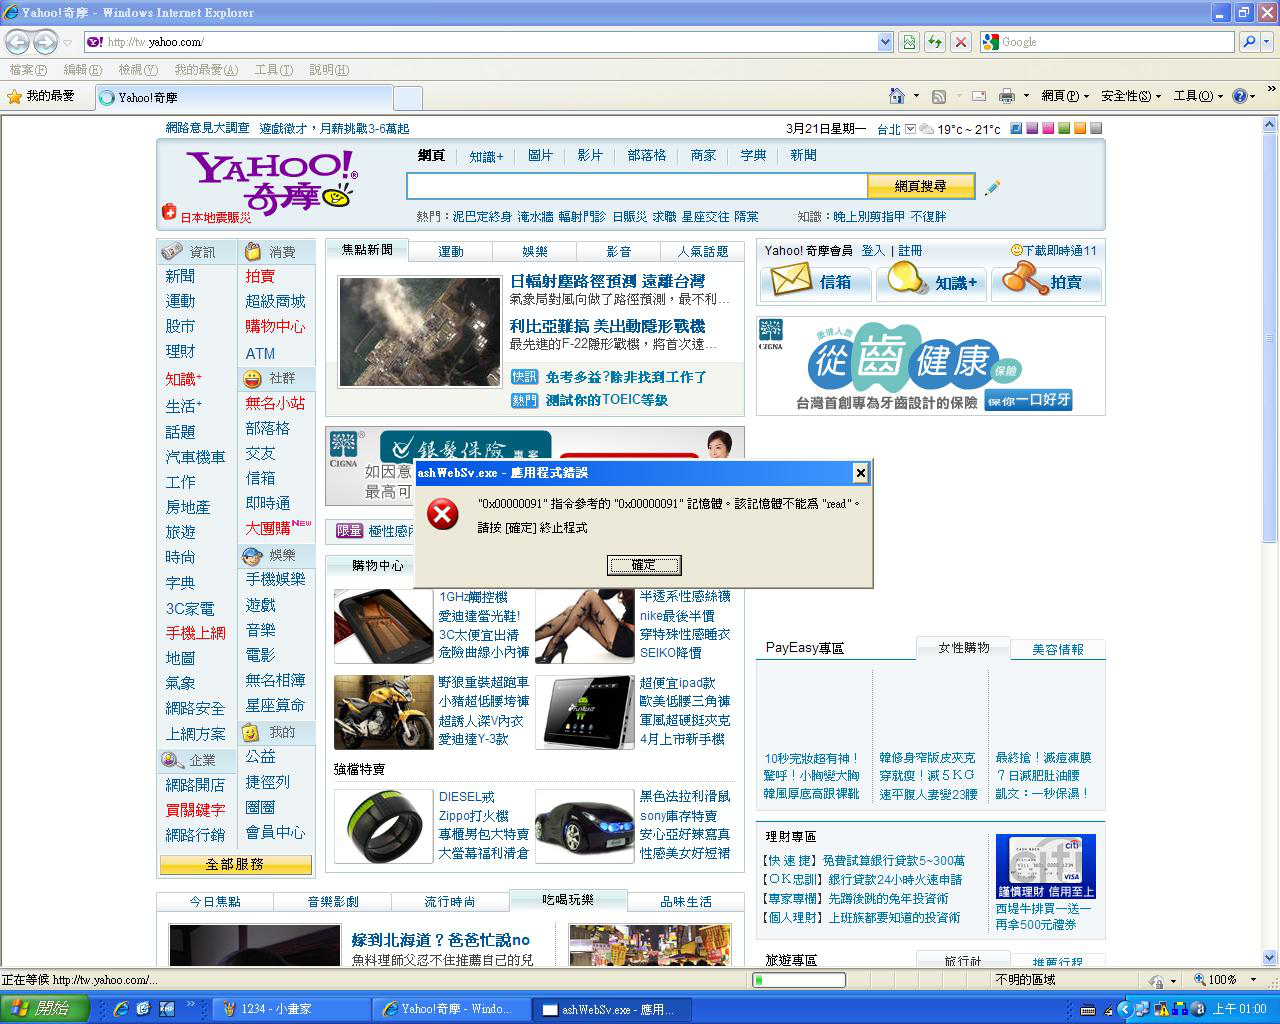Image resolution: width=1280 pixels, height=1024 pixels.
Task: Click Internet Explorer quick launch icon on taskbar
Action: point(121,1009)
